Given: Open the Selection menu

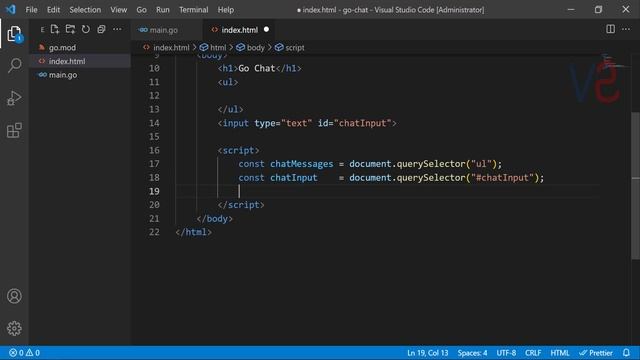Looking at the screenshot, I should [85, 9].
